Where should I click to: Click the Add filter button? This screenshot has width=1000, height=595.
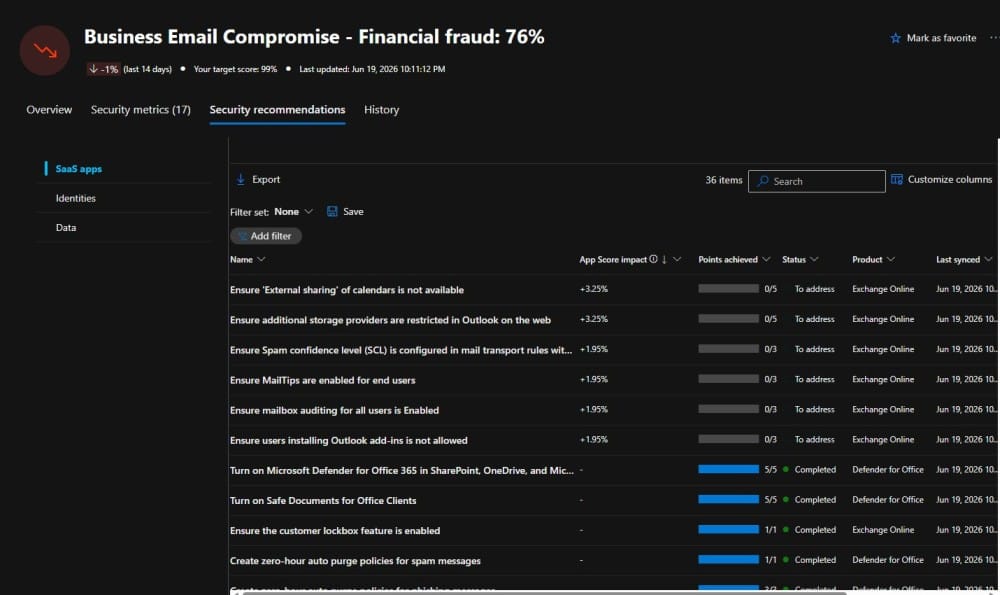265,236
